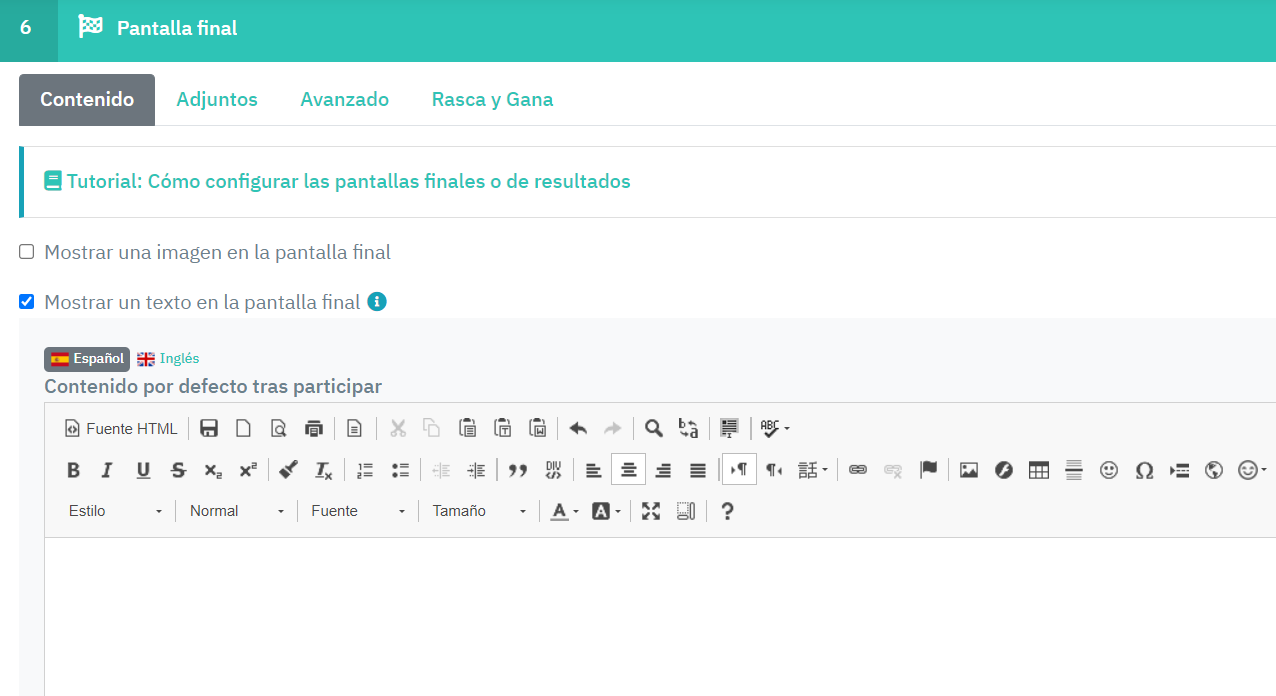Viewport: 1276px width, 696px height.
Task: Open the tutorial link about pantallas finales
Action: pyautogui.click(x=348, y=182)
